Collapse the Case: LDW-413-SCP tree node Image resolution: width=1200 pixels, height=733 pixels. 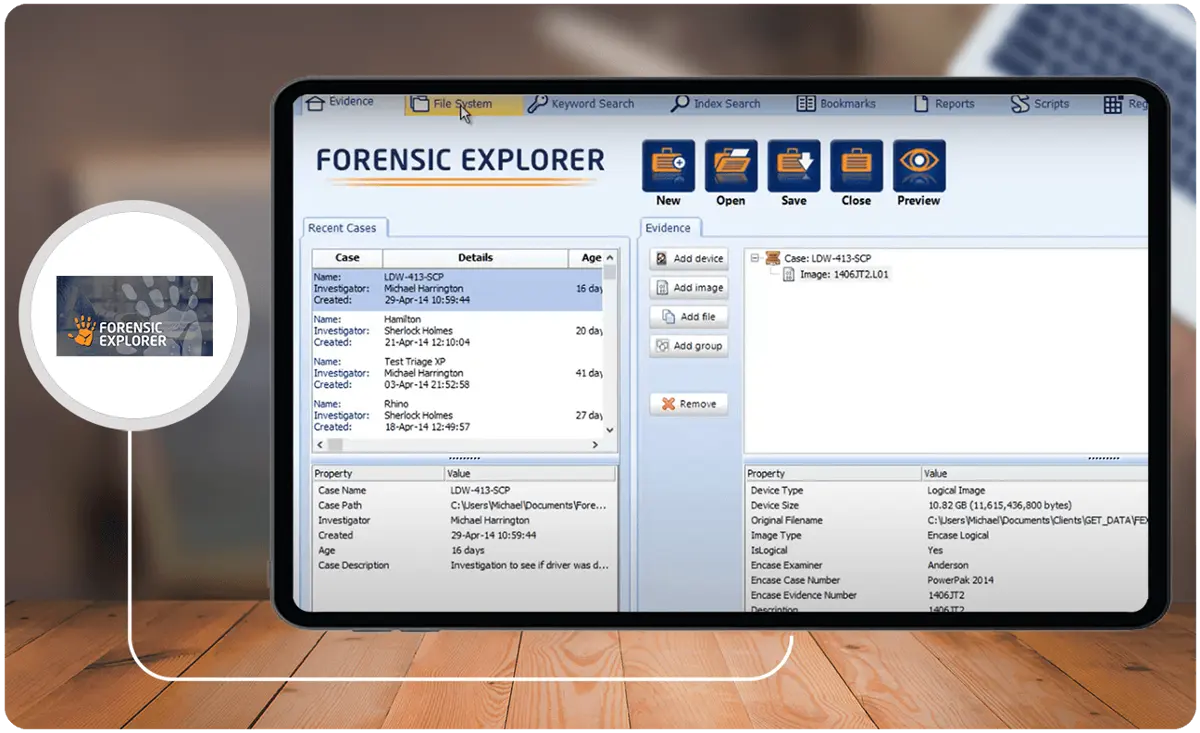pos(756,258)
